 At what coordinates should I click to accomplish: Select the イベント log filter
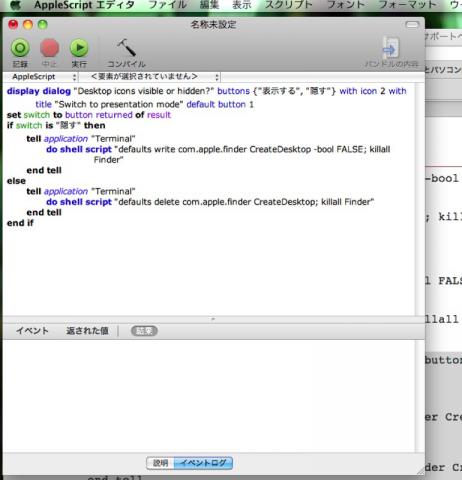tap(32, 331)
